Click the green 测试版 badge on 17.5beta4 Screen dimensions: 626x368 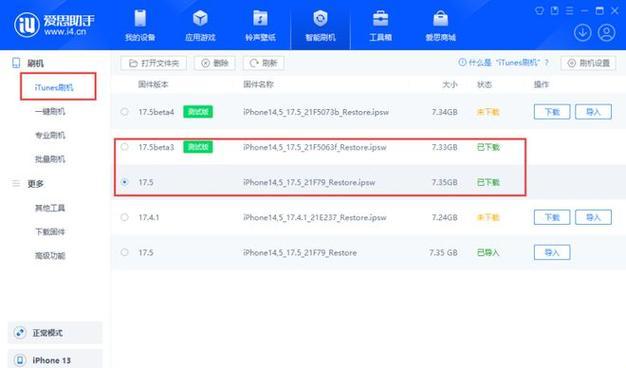click(198, 112)
